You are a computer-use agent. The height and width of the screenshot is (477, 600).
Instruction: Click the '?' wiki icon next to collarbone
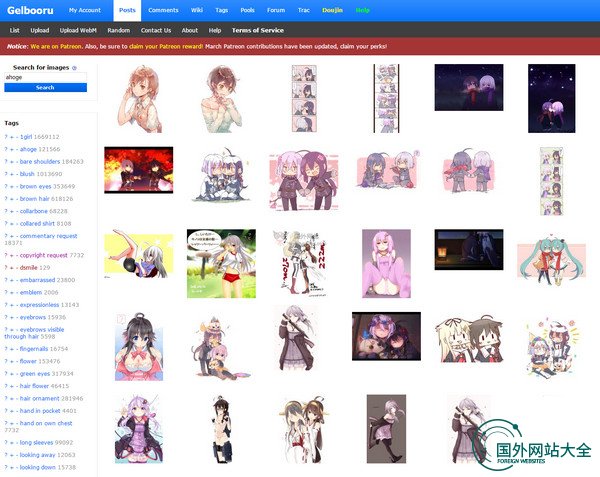click(5, 211)
